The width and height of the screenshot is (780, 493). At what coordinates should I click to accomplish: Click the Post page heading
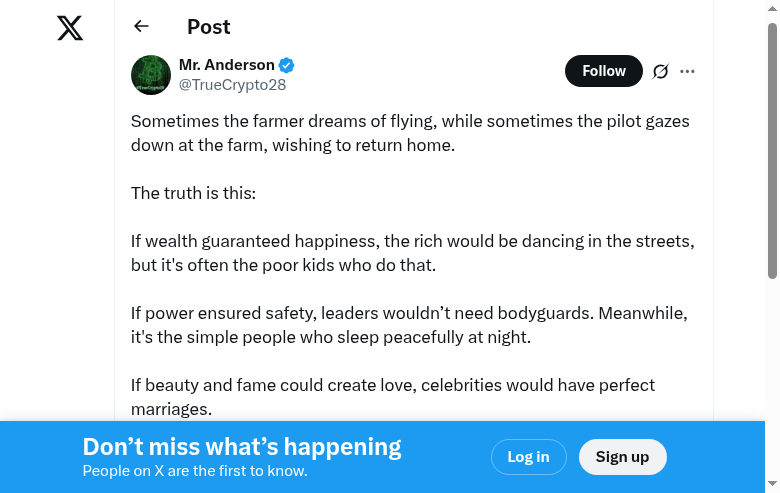click(208, 27)
